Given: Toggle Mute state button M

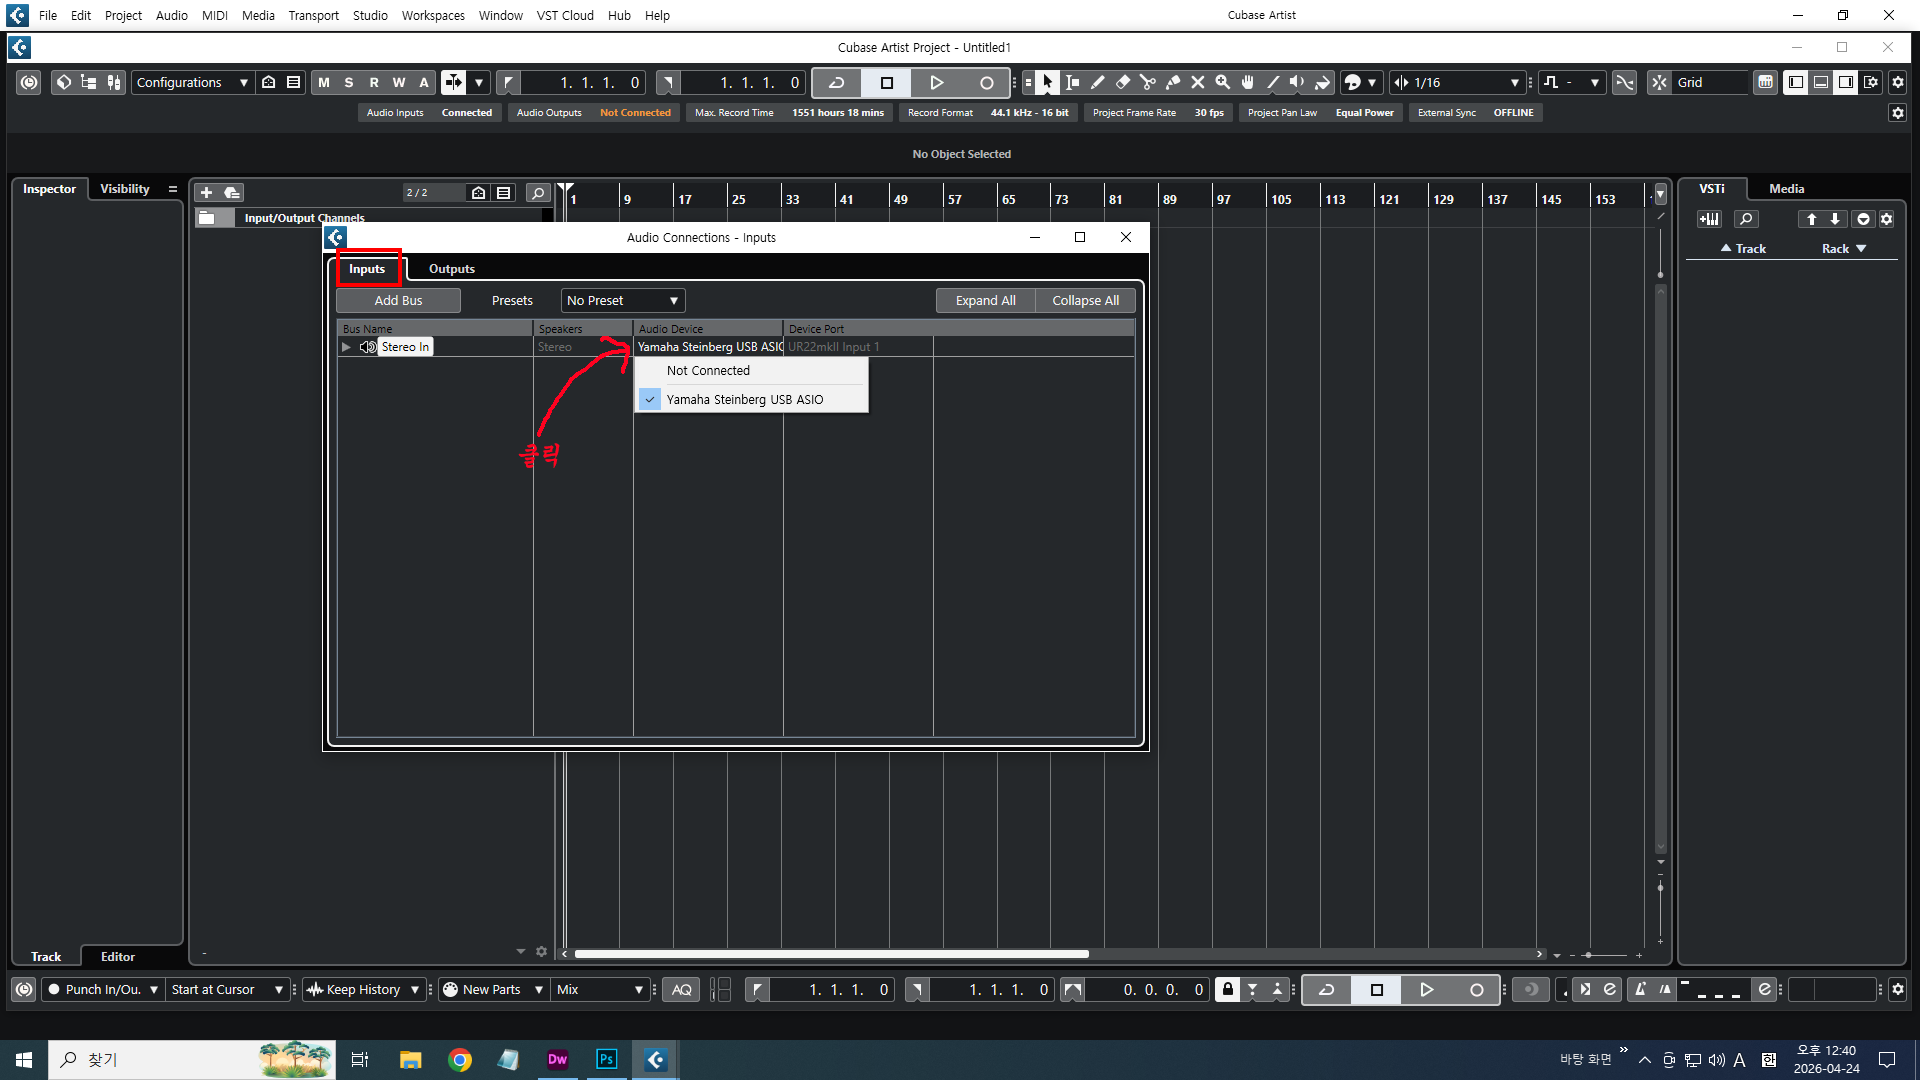Looking at the screenshot, I should pos(323,82).
